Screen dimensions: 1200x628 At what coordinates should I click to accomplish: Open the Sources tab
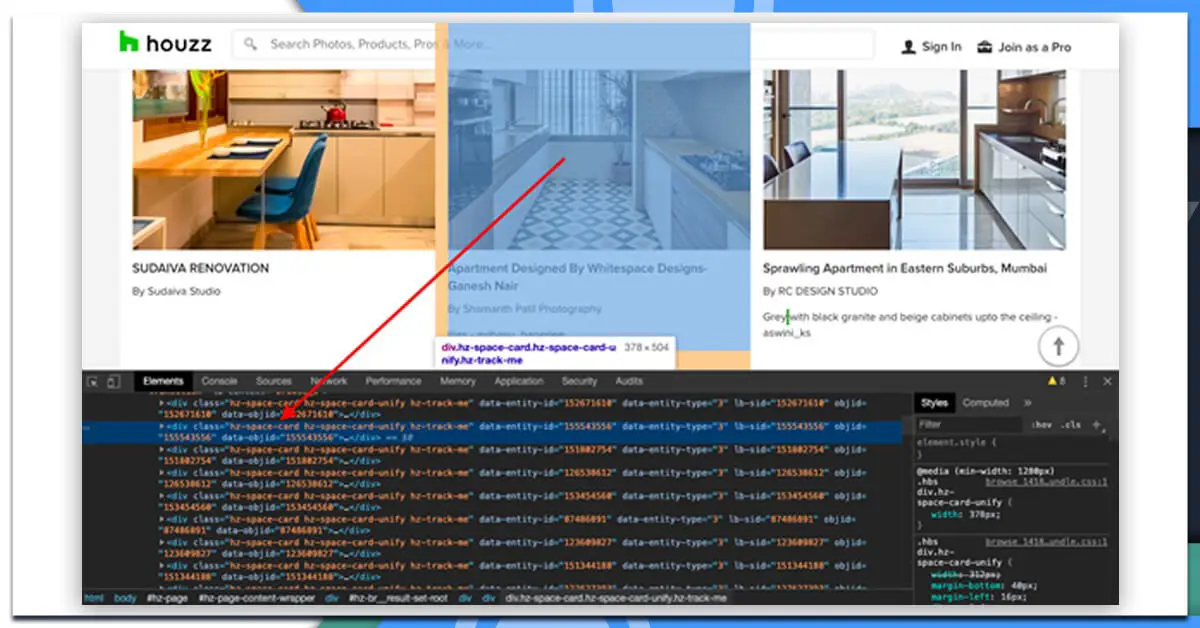click(x=273, y=381)
